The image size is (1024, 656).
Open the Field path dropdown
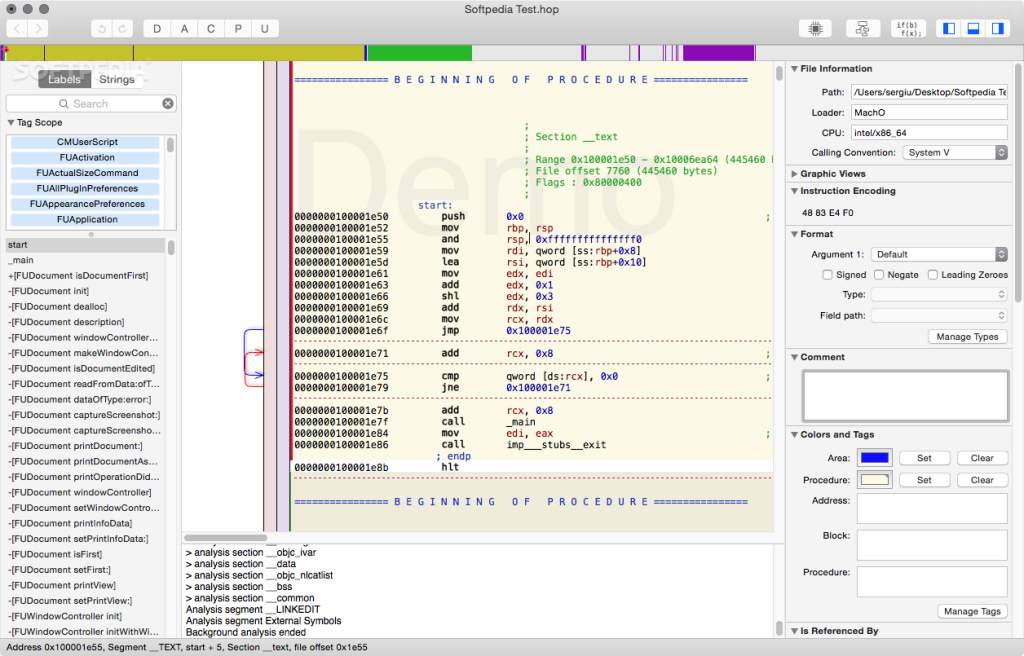point(939,316)
